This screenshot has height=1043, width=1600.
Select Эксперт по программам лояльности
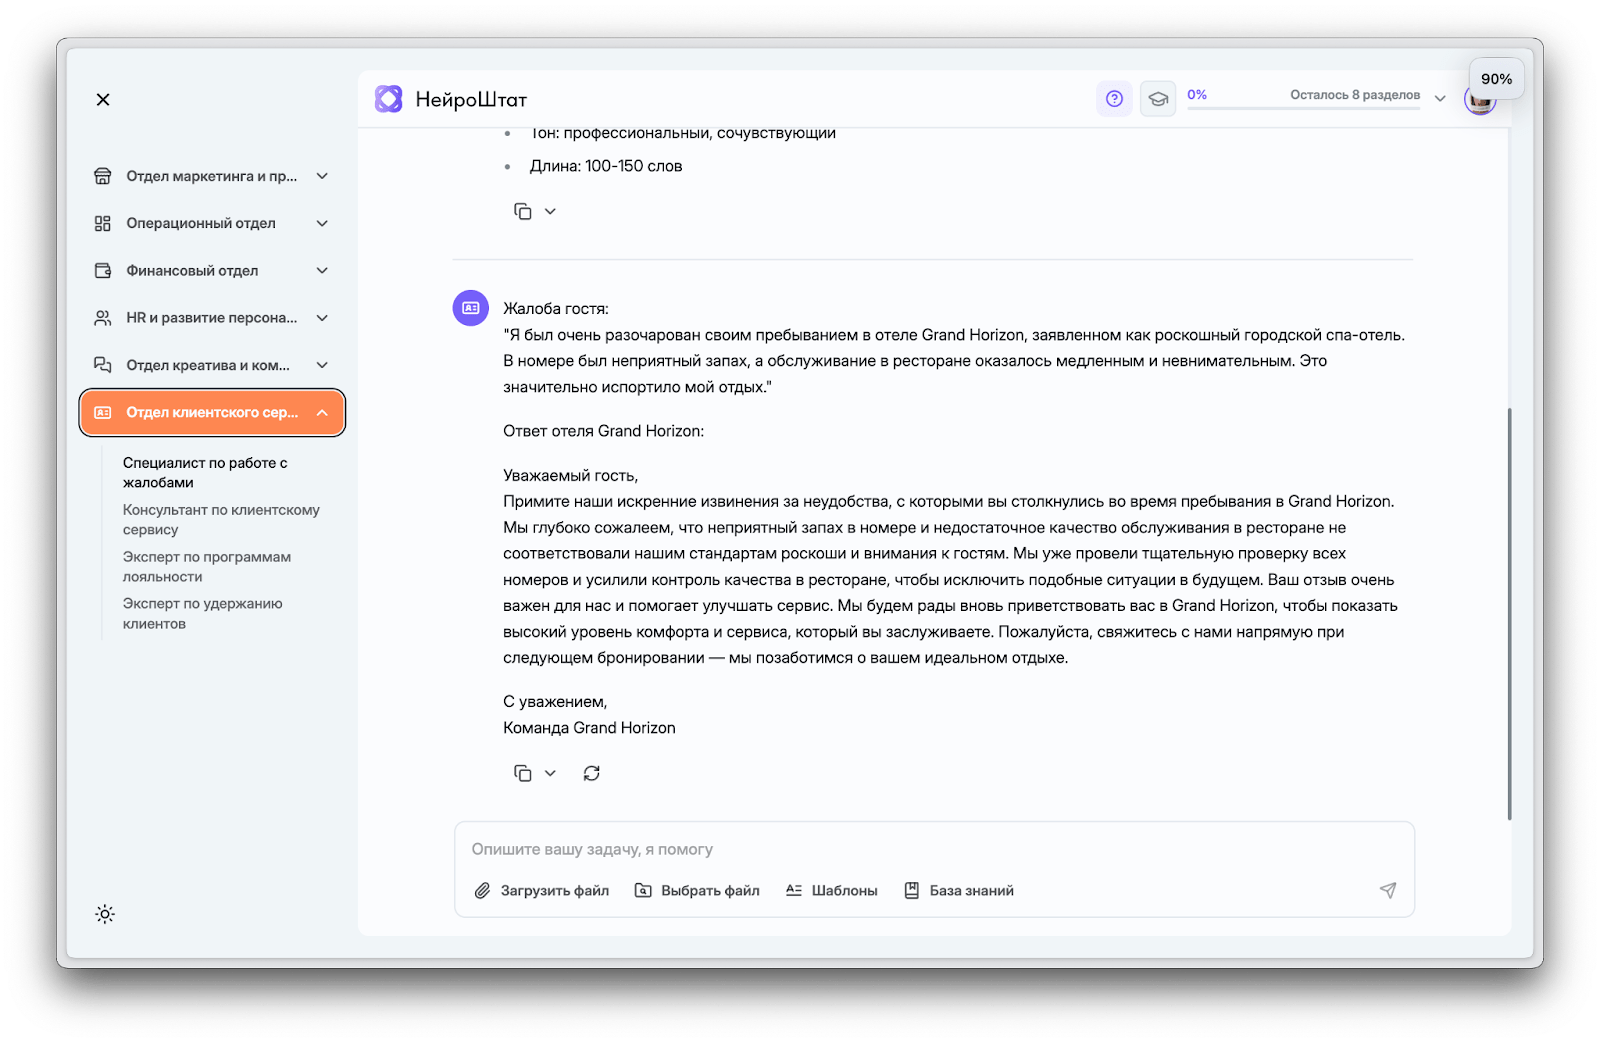click(x=207, y=566)
